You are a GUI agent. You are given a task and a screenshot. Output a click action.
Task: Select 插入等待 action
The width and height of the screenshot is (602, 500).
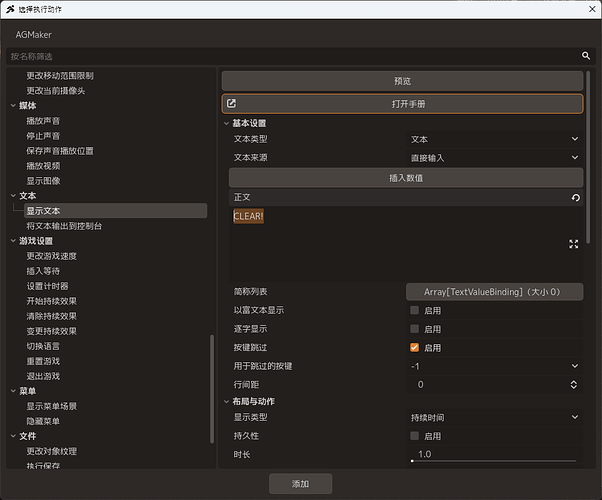coord(43,271)
